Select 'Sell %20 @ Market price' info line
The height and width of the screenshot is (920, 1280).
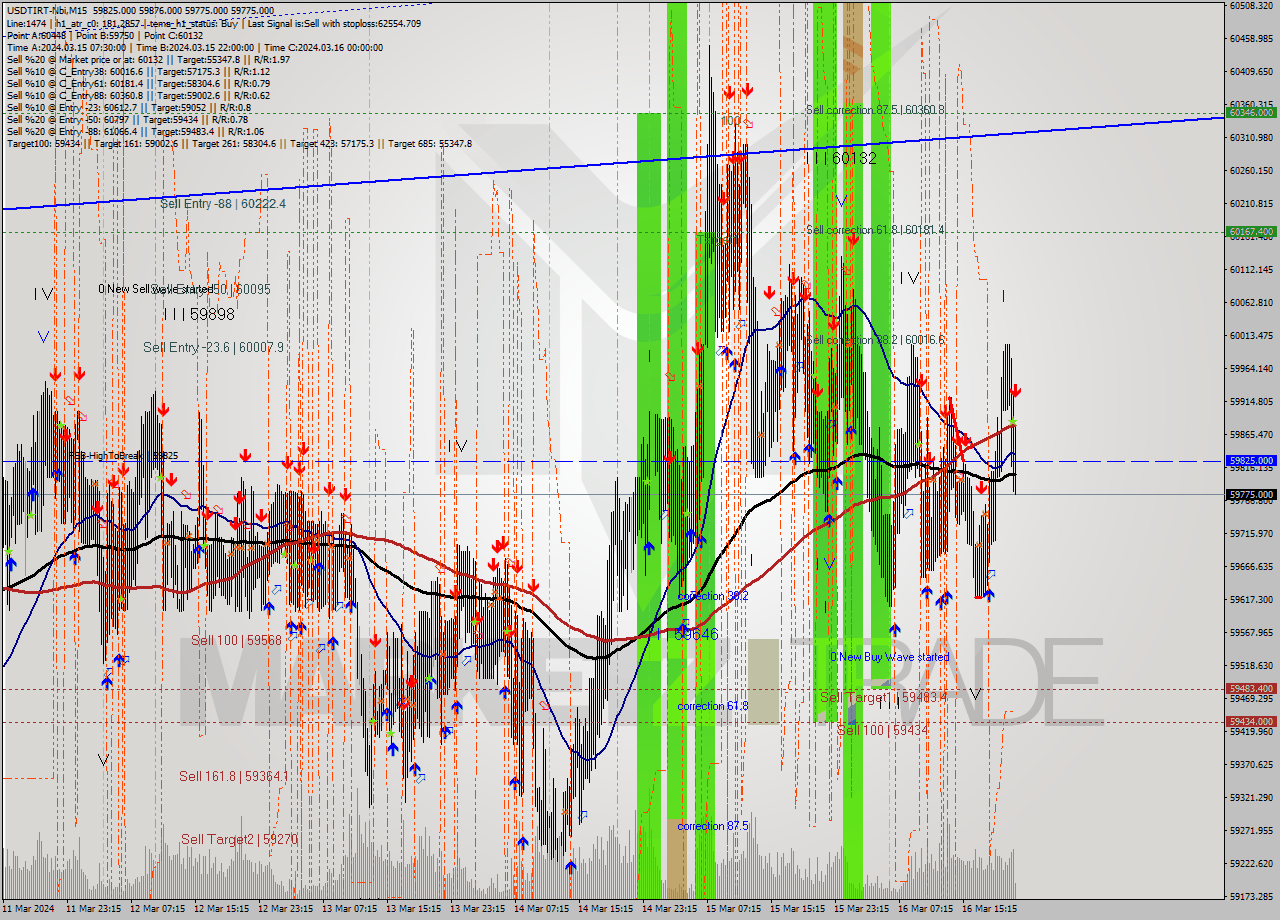[x=148, y=59]
